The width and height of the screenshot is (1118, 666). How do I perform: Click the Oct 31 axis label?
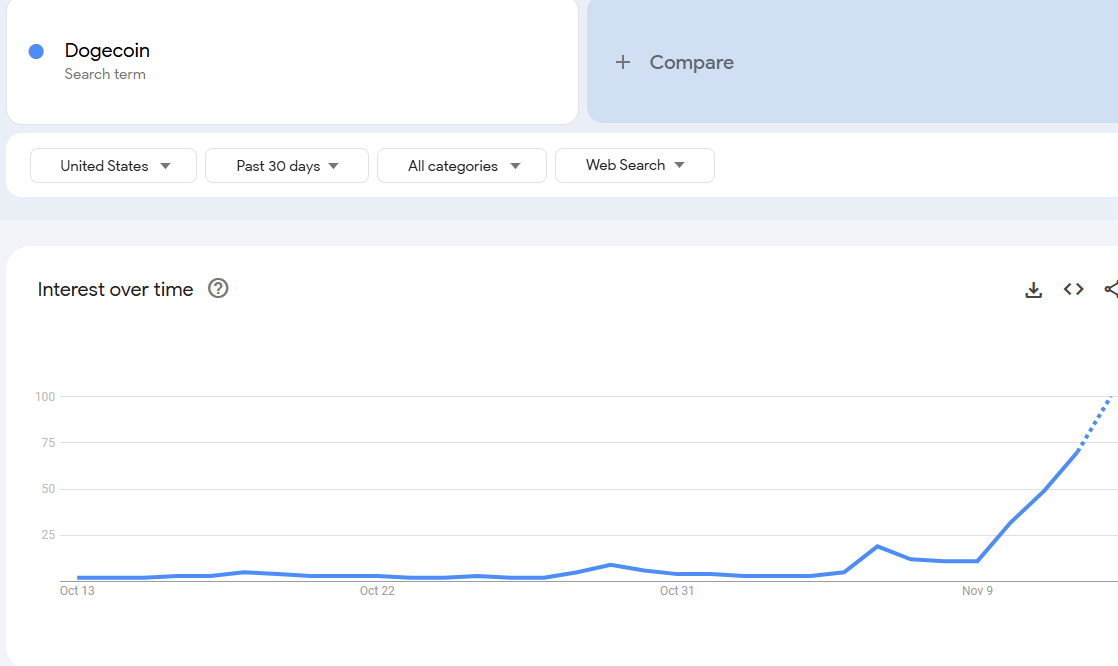coord(677,590)
